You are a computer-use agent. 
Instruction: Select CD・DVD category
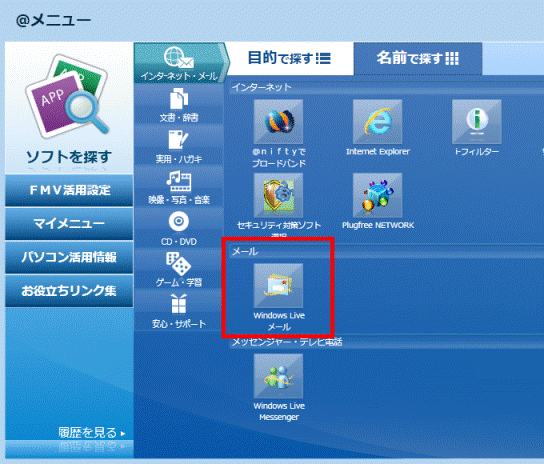[179, 228]
